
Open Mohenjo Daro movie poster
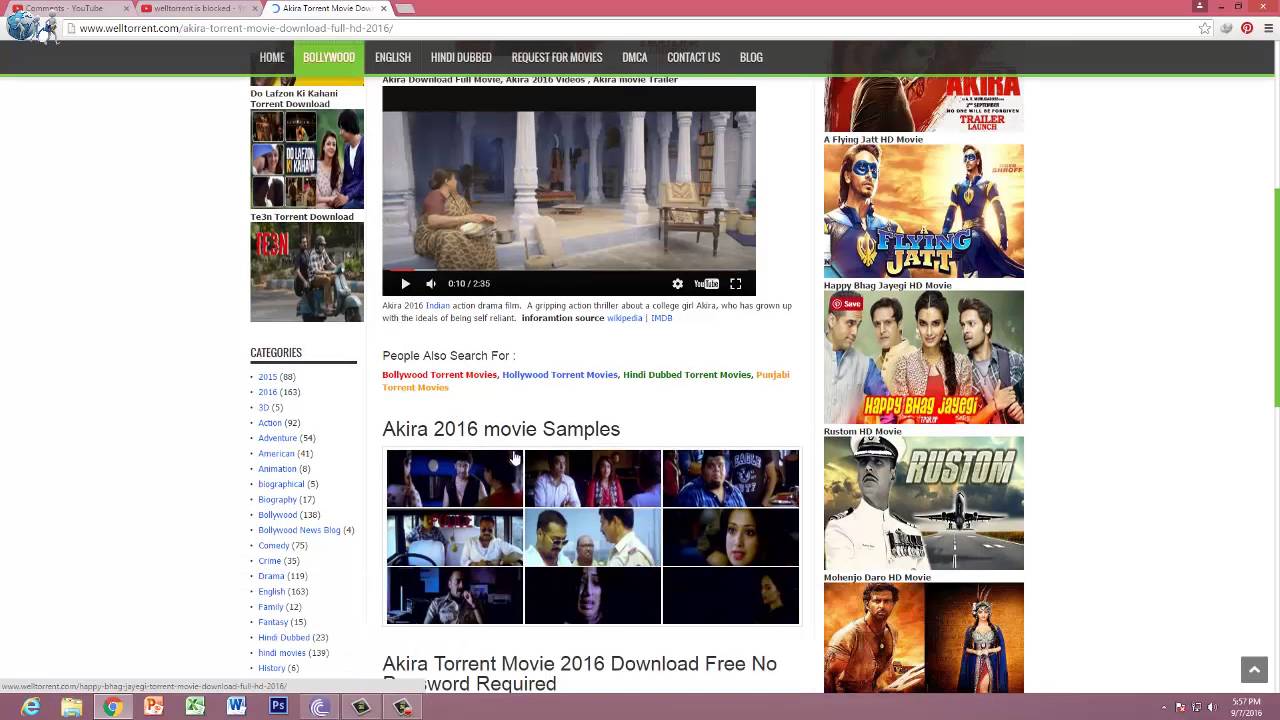coord(924,638)
